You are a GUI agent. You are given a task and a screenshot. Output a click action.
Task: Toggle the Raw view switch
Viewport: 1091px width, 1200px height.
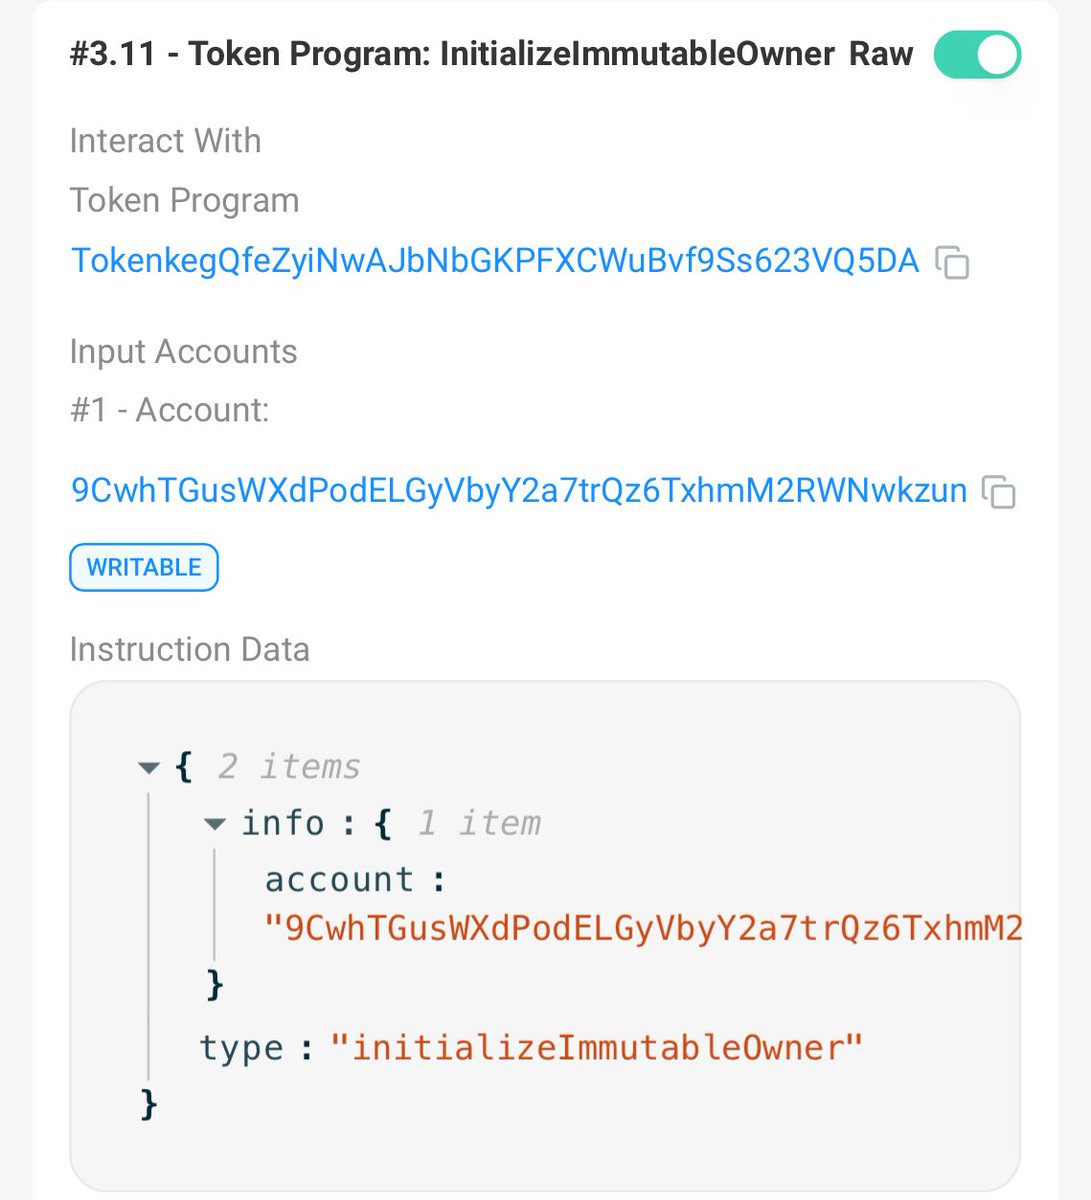(x=976, y=55)
